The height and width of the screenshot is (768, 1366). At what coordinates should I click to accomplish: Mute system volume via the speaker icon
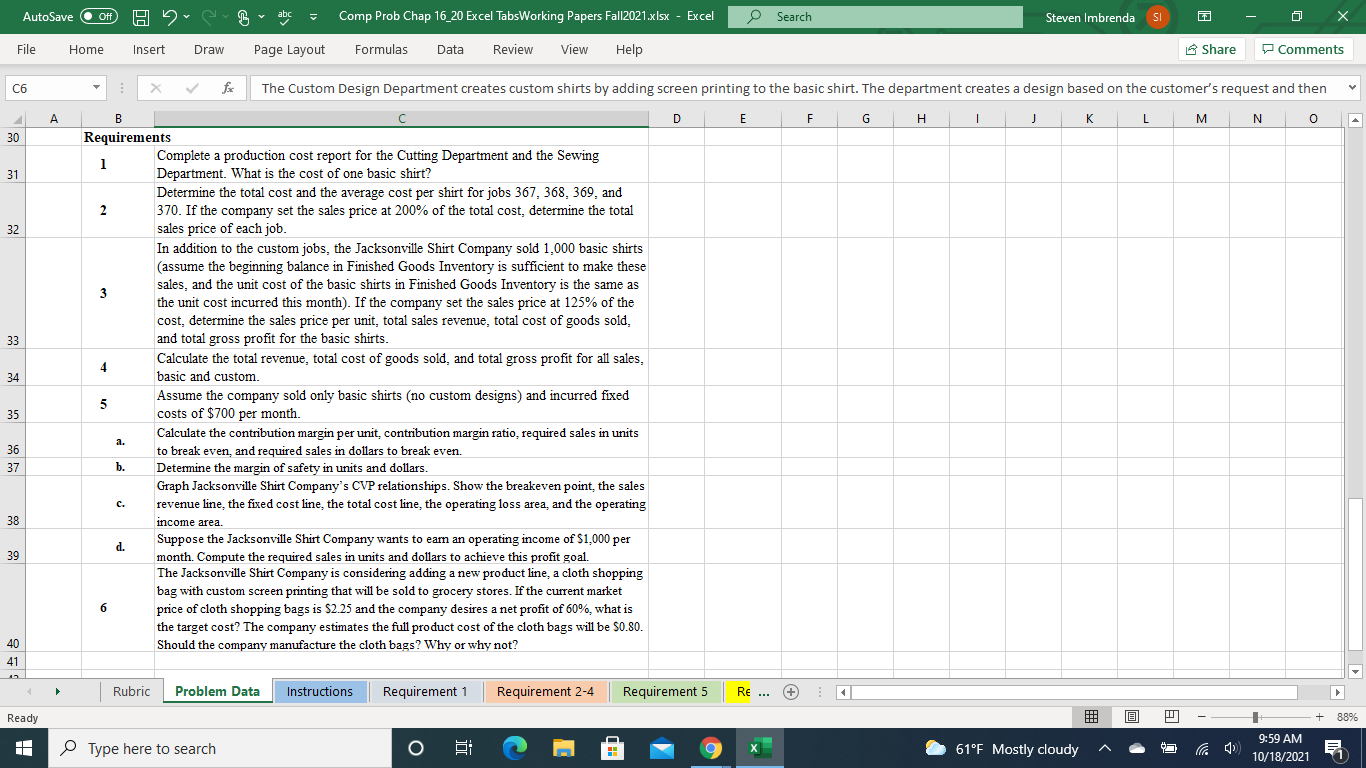[x=1230, y=747]
